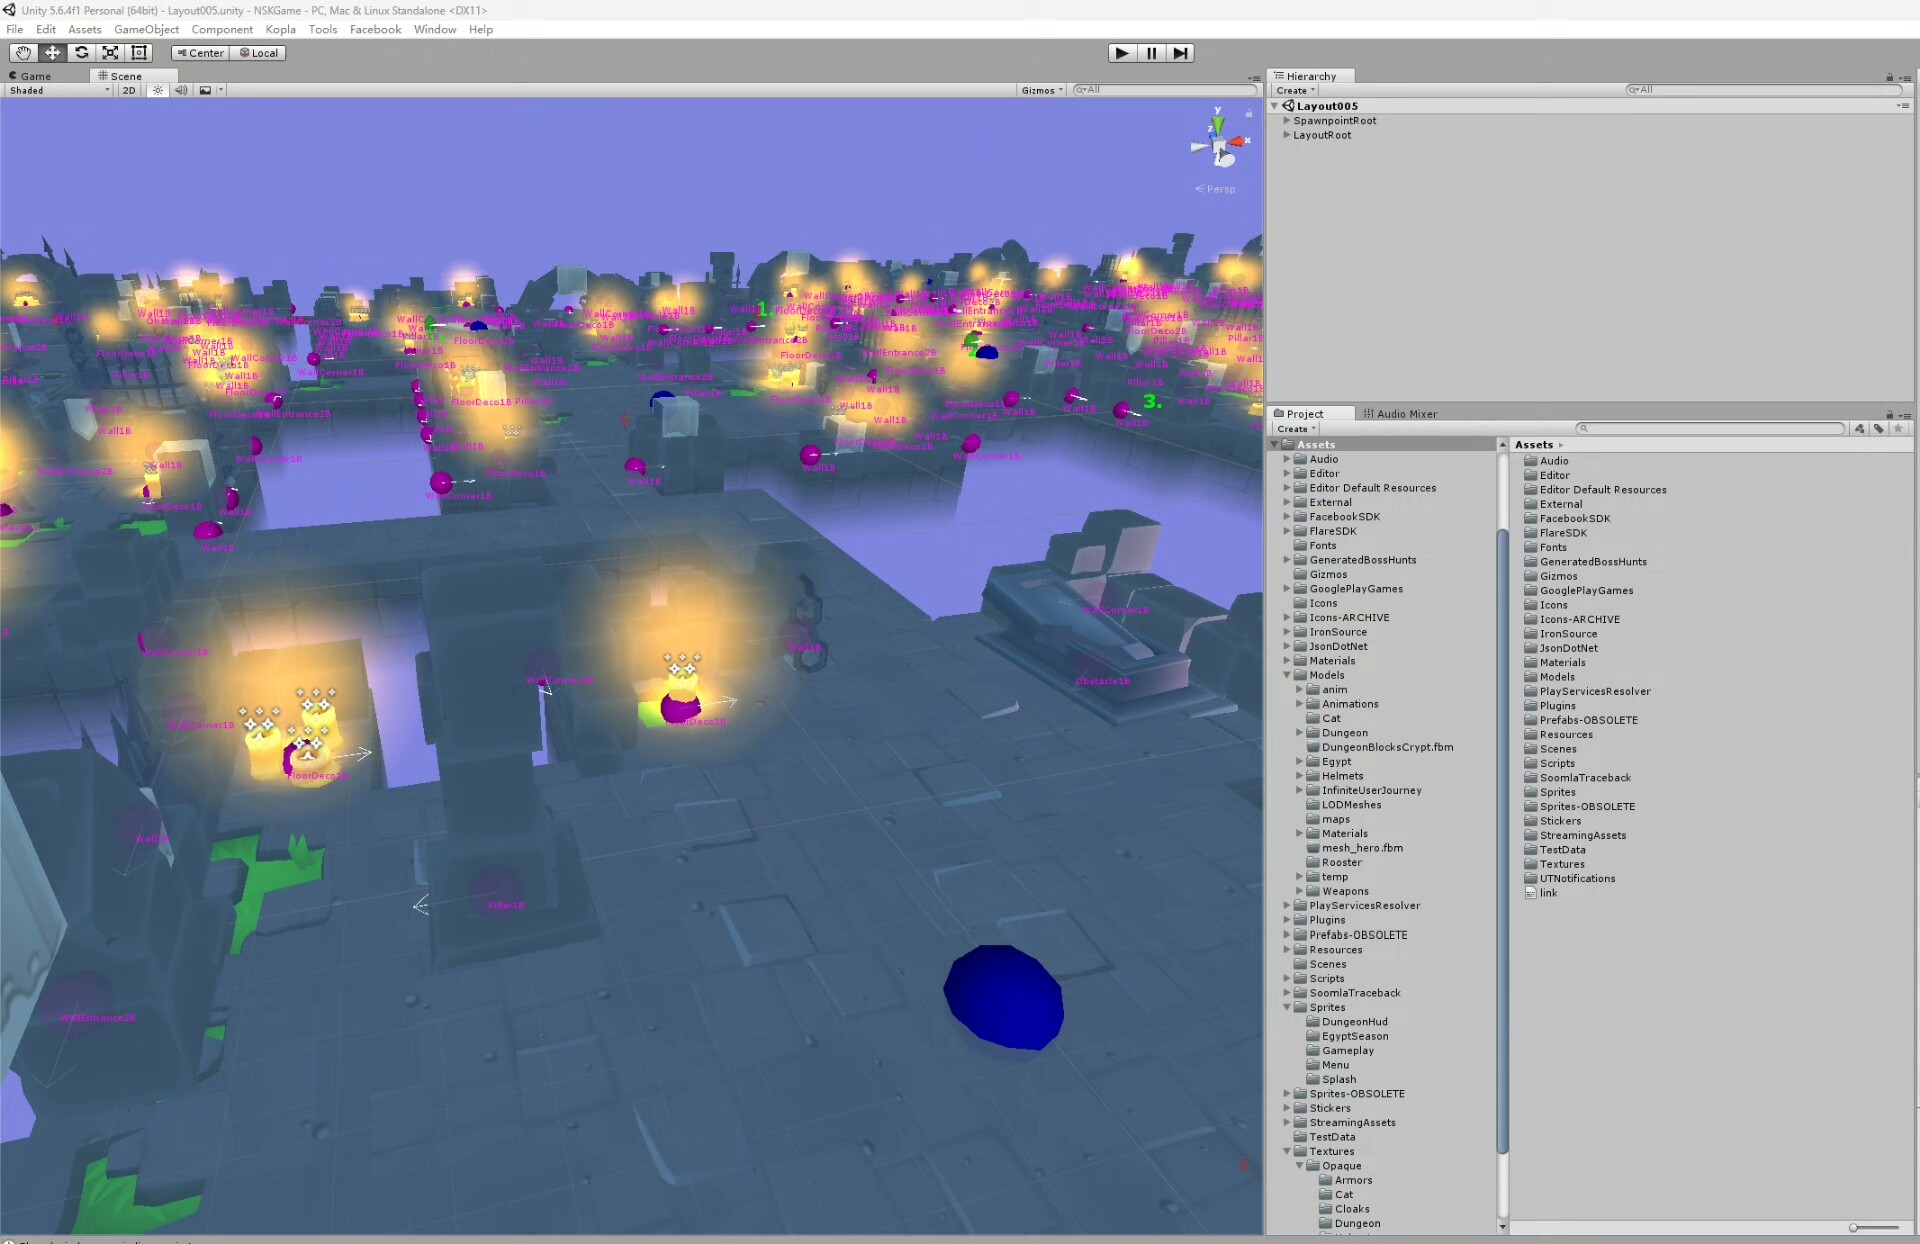Toggle Local handle rotation button
Screen dimensions: 1920x1244
pos(259,53)
